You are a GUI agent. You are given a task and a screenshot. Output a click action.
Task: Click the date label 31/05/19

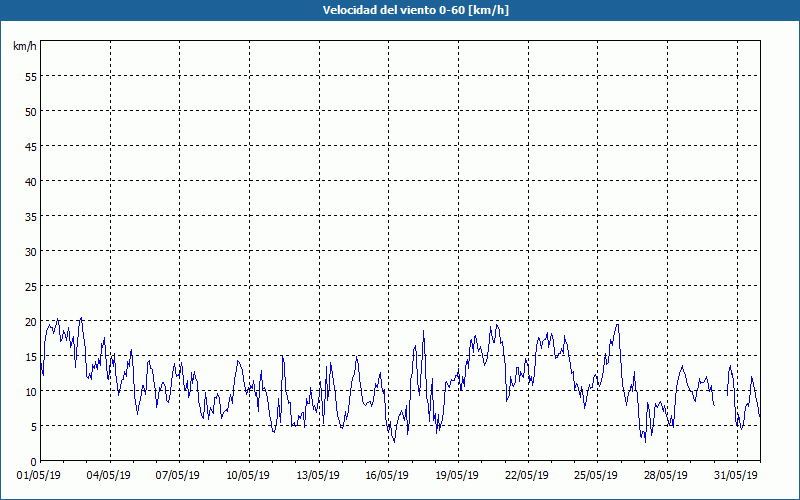click(736, 476)
